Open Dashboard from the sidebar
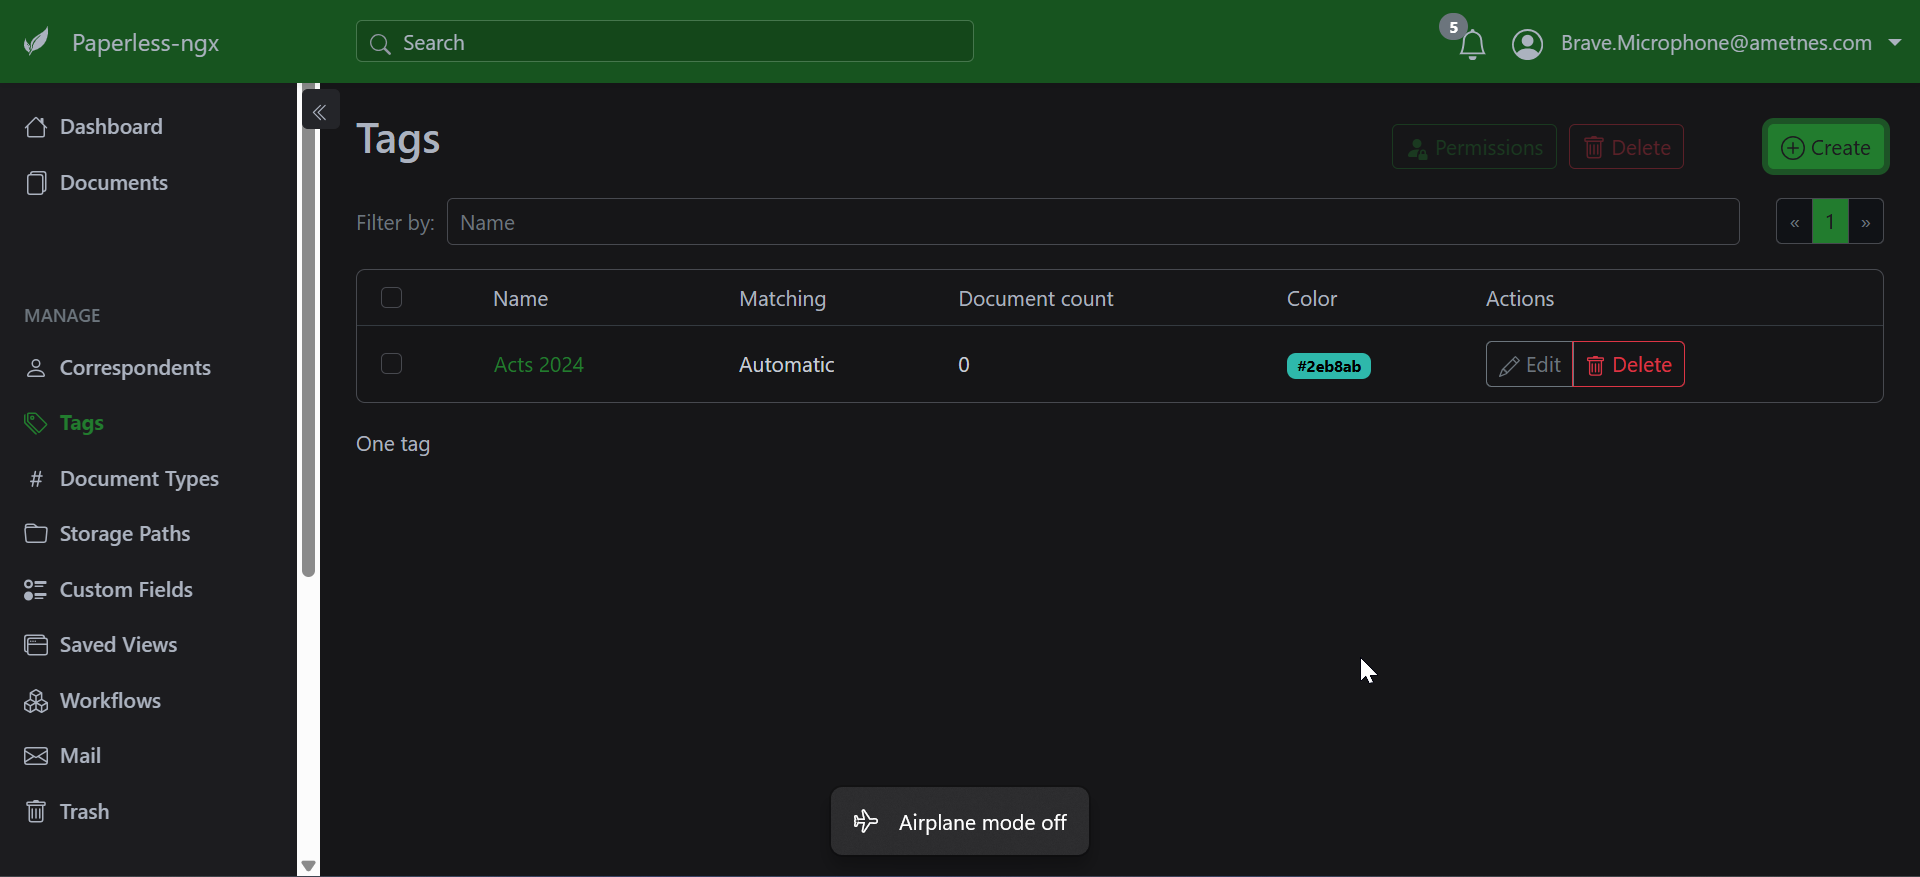 click(x=110, y=127)
